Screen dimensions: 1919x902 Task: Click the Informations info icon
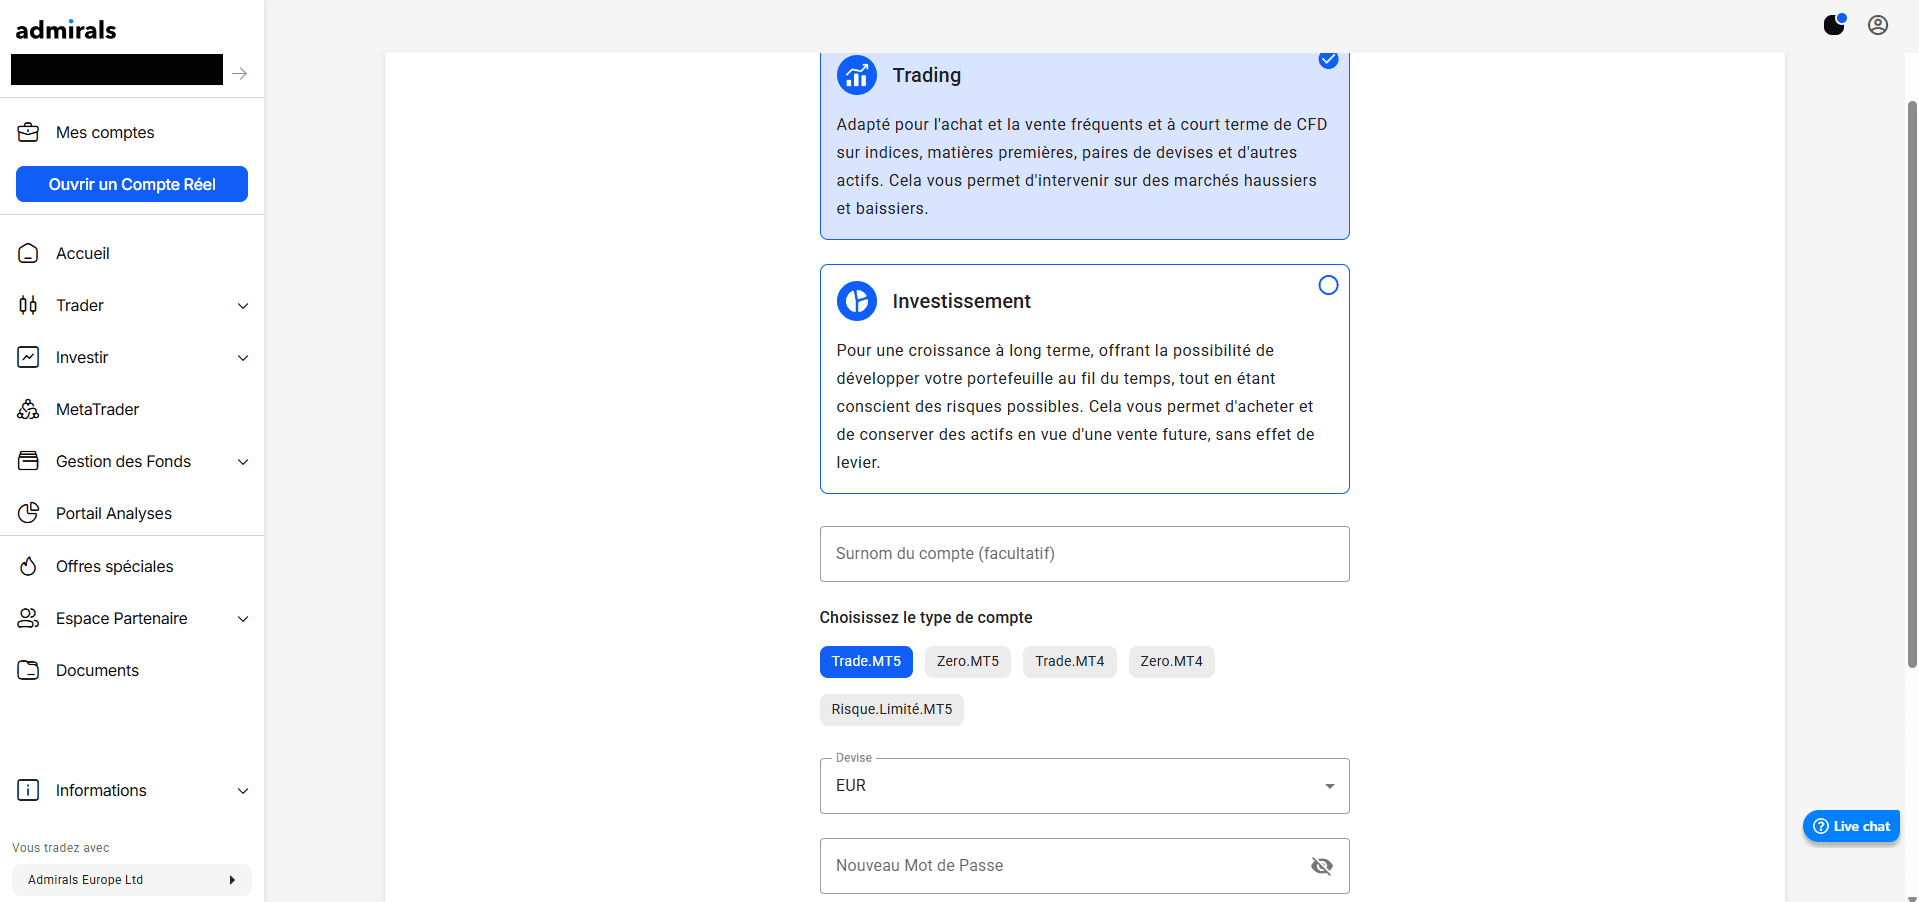[x=28, y=790]
